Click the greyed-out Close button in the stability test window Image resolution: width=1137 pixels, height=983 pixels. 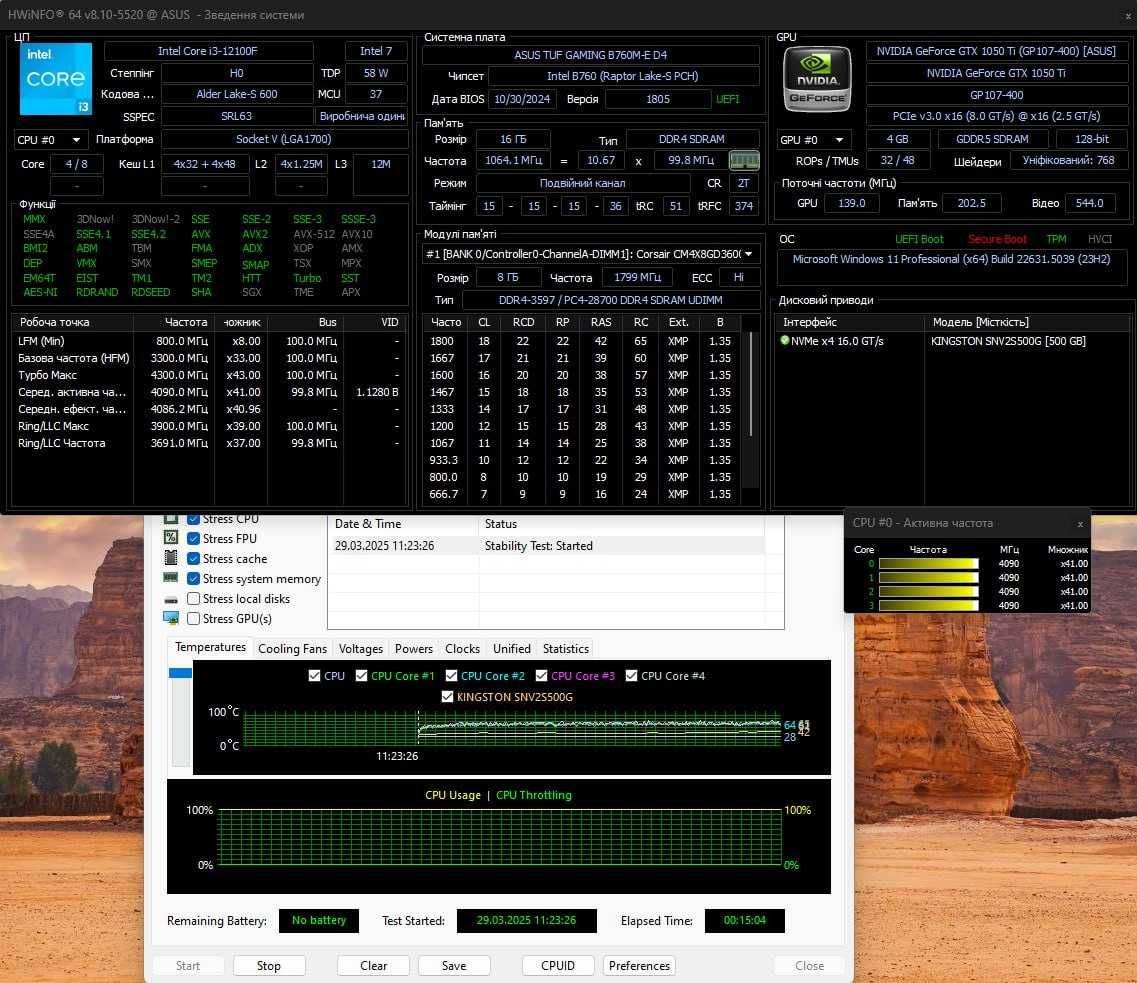point(809,966)
